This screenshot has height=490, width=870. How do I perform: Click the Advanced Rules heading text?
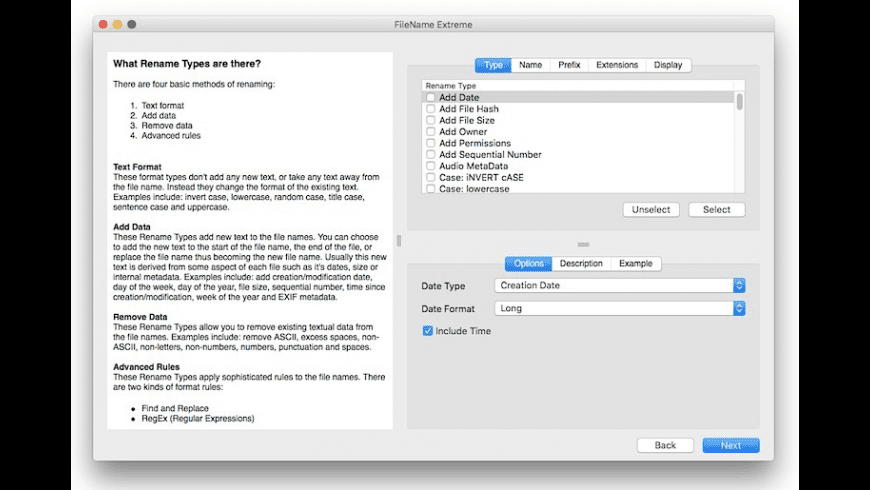(146, 367)
